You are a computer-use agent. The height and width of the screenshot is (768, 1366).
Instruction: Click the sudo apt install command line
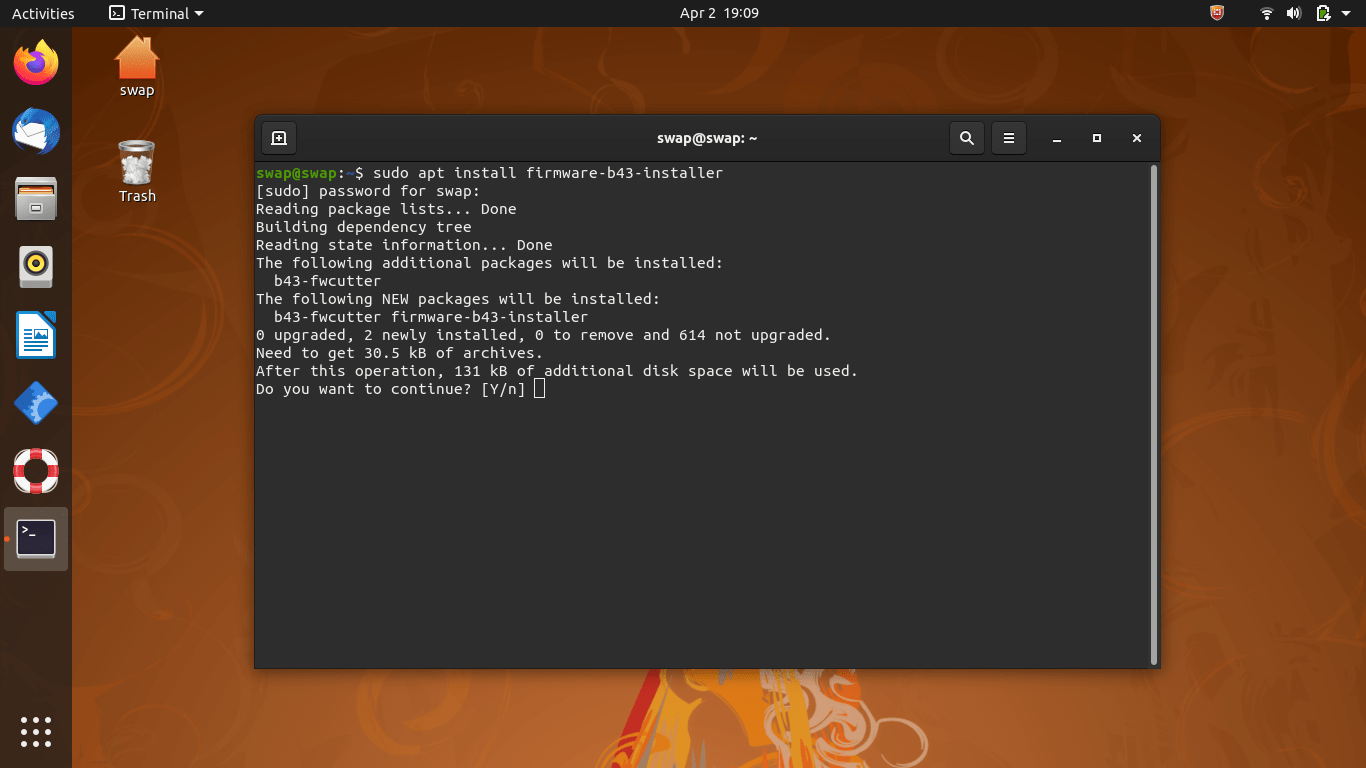pyautogui.click(x=489, y=173)
